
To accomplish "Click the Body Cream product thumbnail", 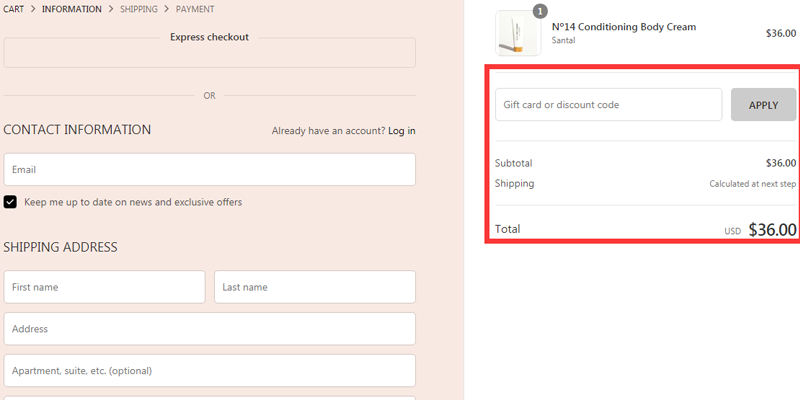I will point(518,33).
